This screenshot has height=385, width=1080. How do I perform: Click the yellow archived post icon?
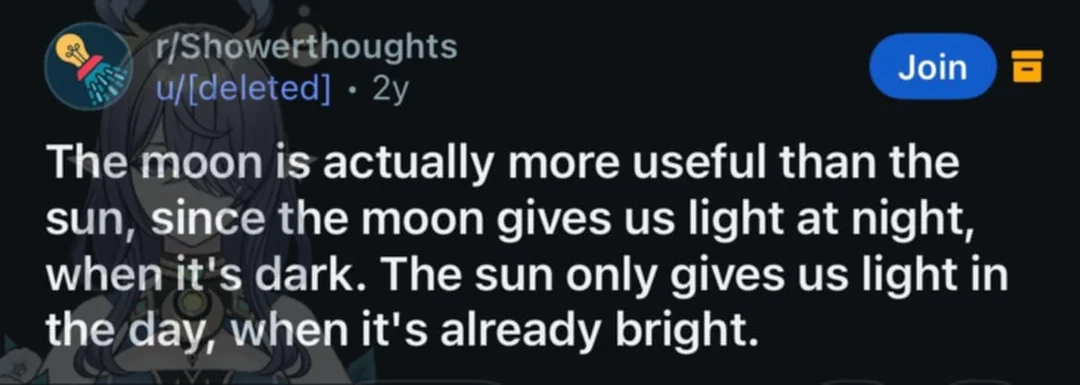click(x=1026, y=66)
